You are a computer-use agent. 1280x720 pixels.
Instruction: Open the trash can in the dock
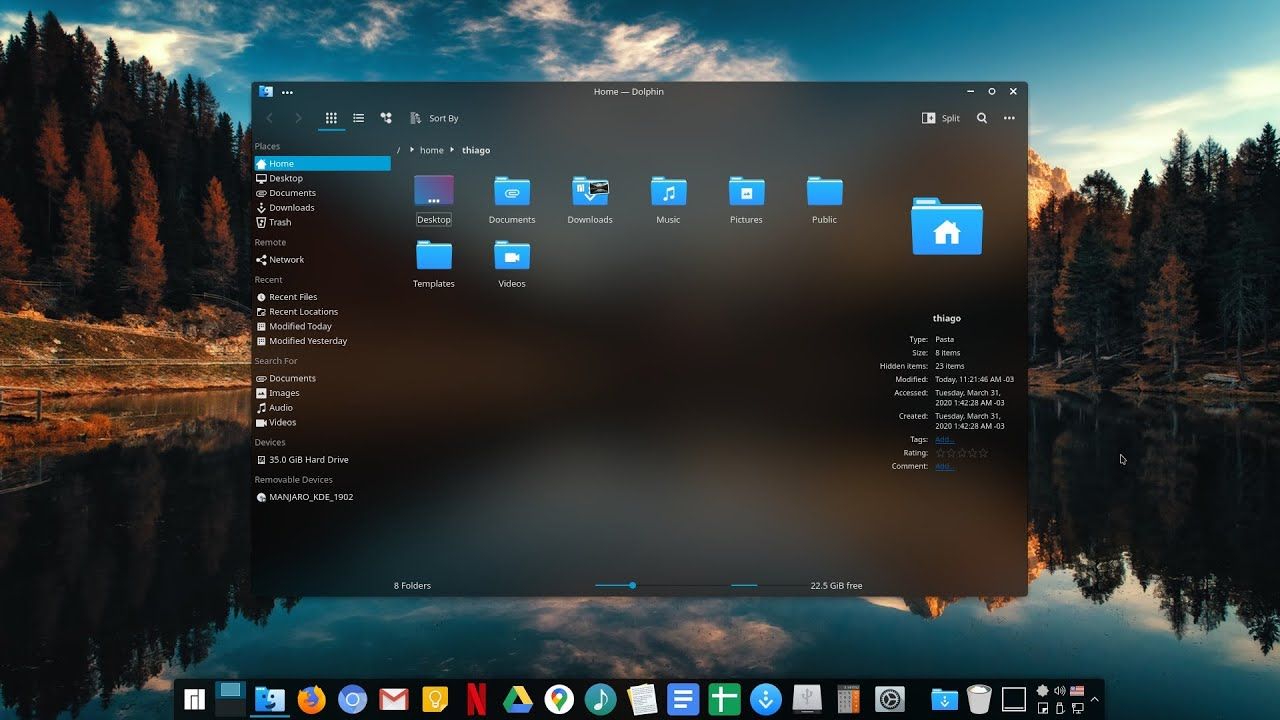(x=980, y=699)
